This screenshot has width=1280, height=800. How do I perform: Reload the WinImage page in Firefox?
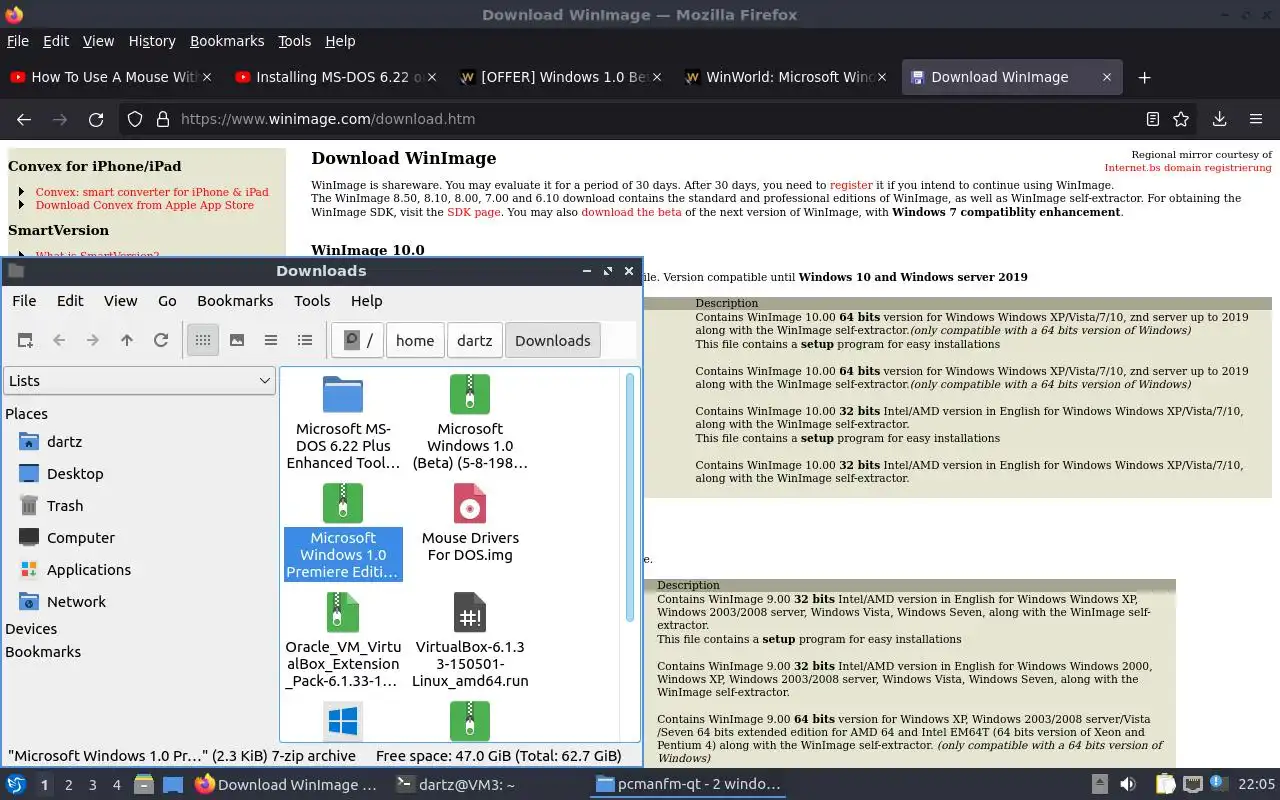[x=96, y=119]
